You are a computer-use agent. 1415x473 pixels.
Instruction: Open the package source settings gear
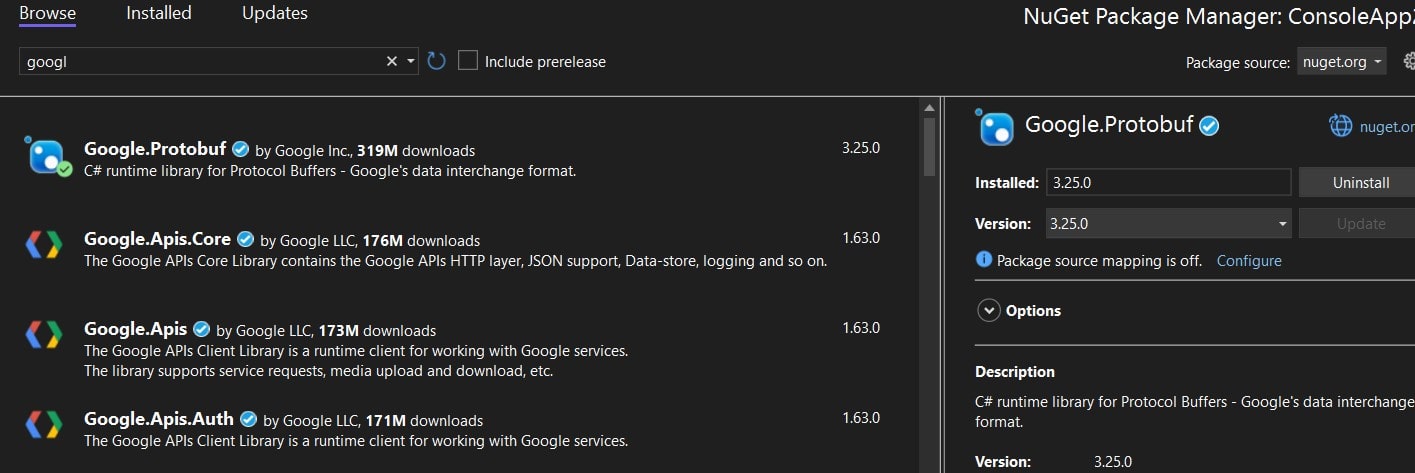(x=1409, y=61)
